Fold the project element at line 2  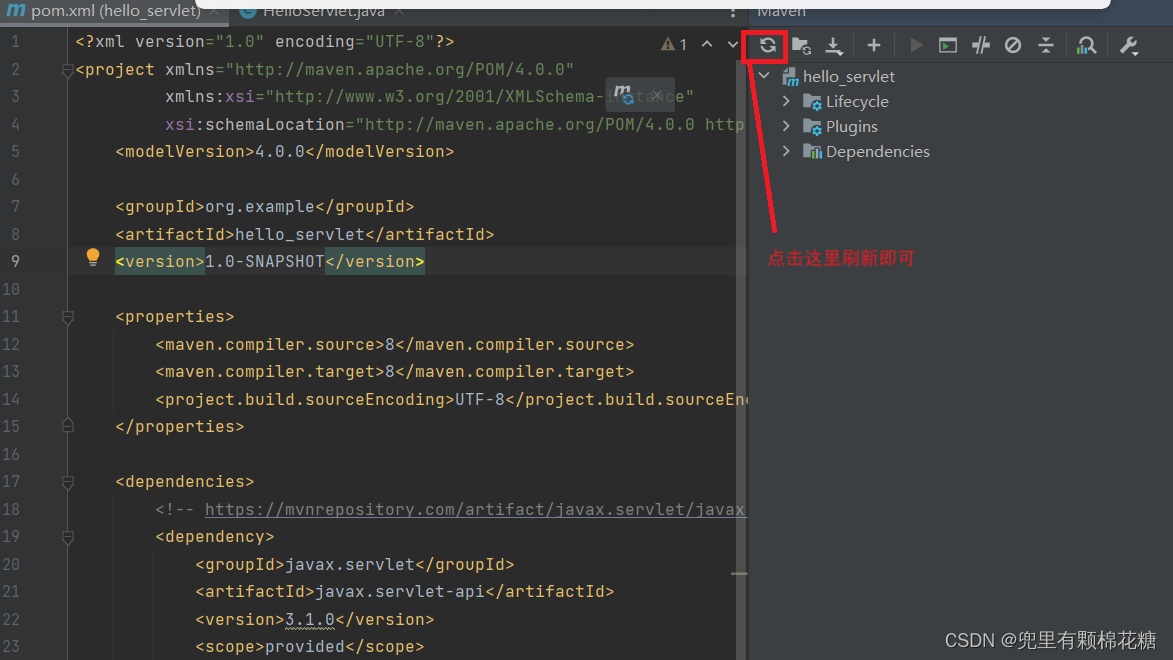(x=67, y=70)
